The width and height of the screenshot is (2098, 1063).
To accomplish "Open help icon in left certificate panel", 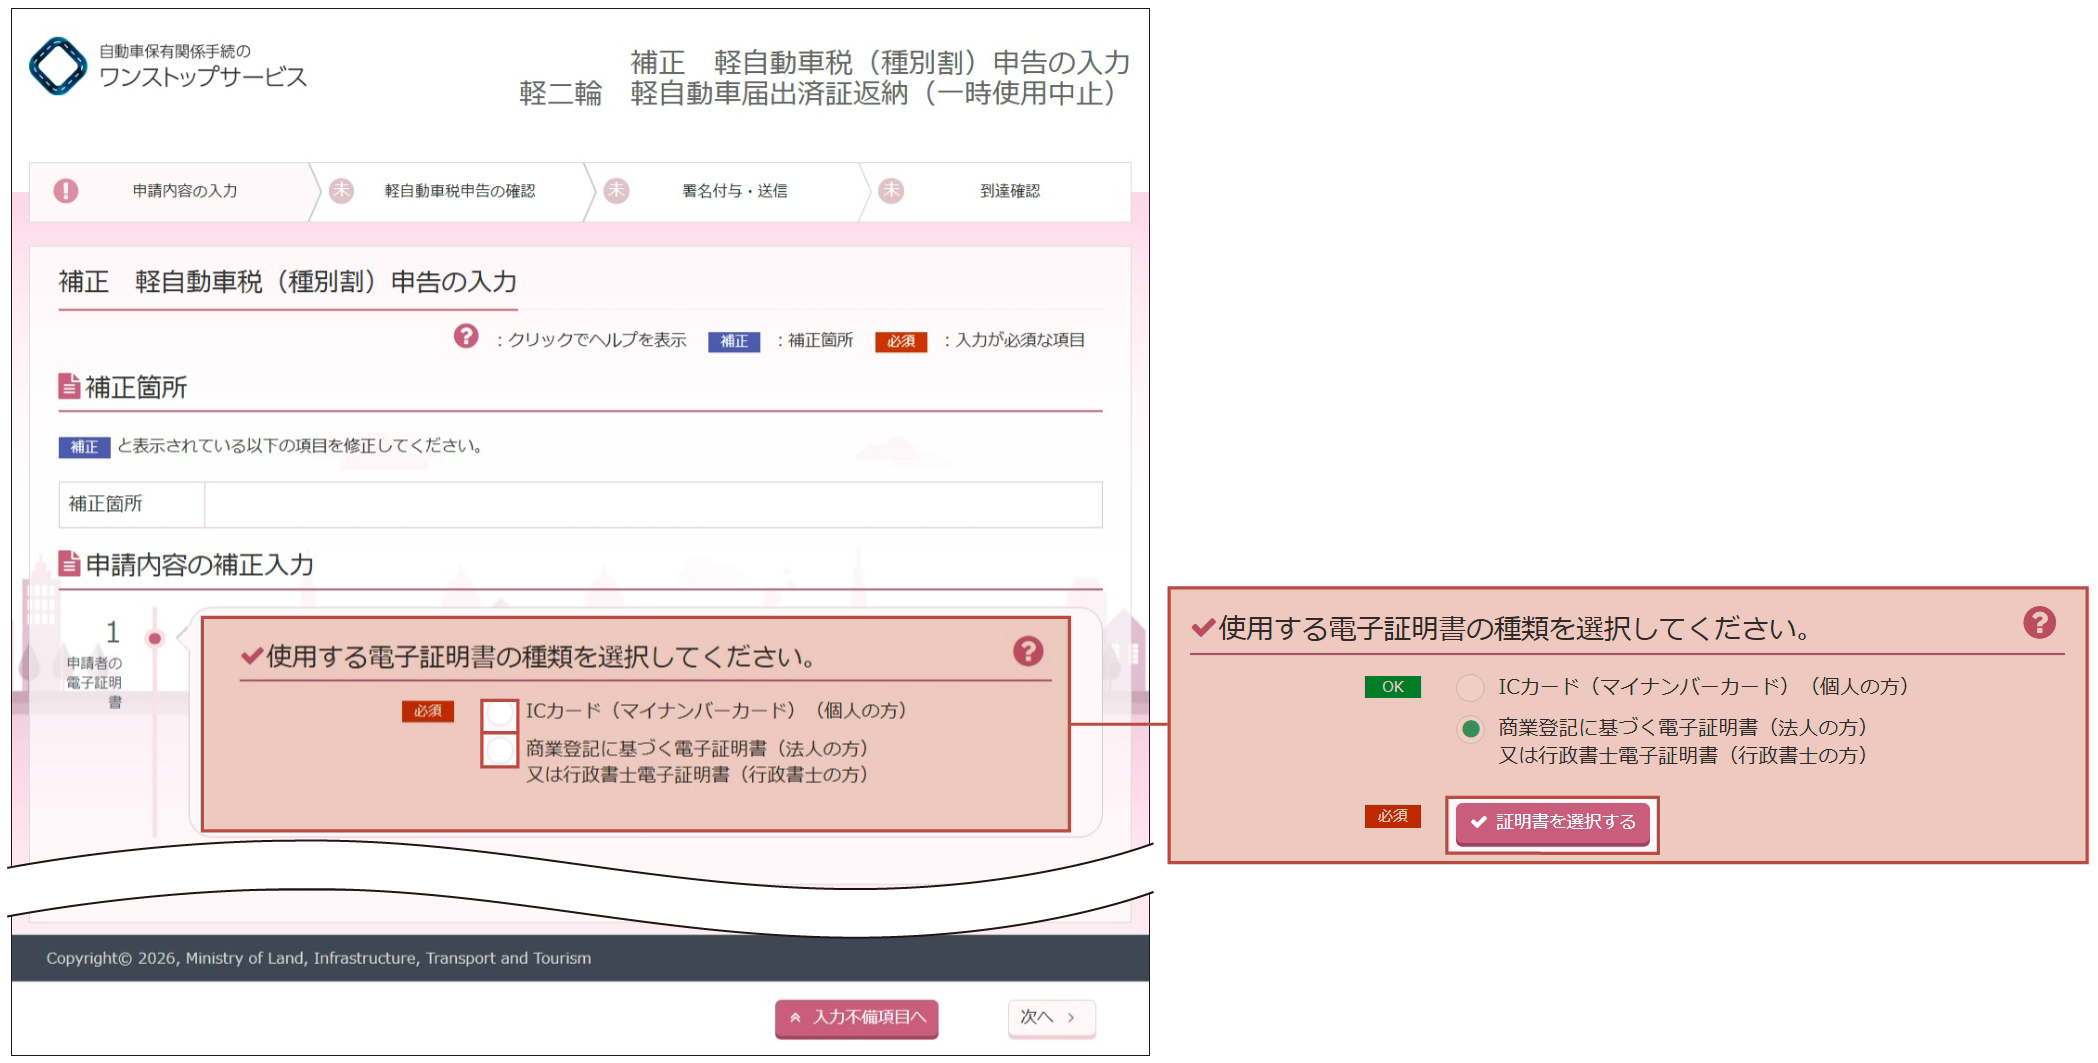I will (1027, 652).
